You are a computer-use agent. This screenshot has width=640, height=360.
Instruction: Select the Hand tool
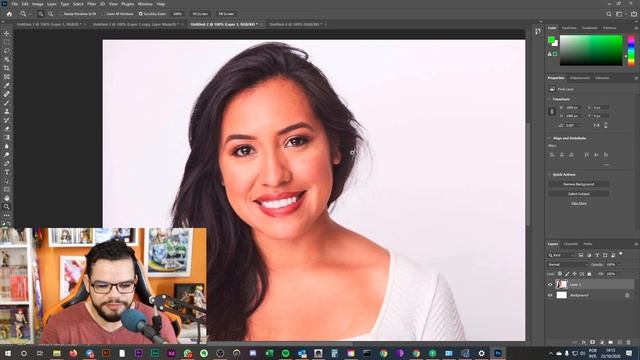7,198
